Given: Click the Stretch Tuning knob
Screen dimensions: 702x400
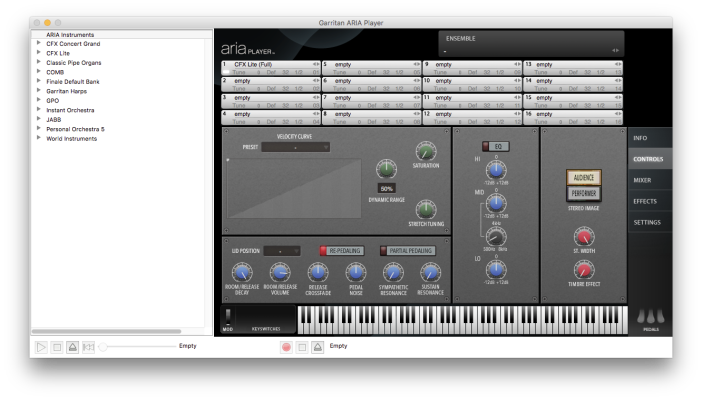Looking at the screenshot, I should (426, 209).
